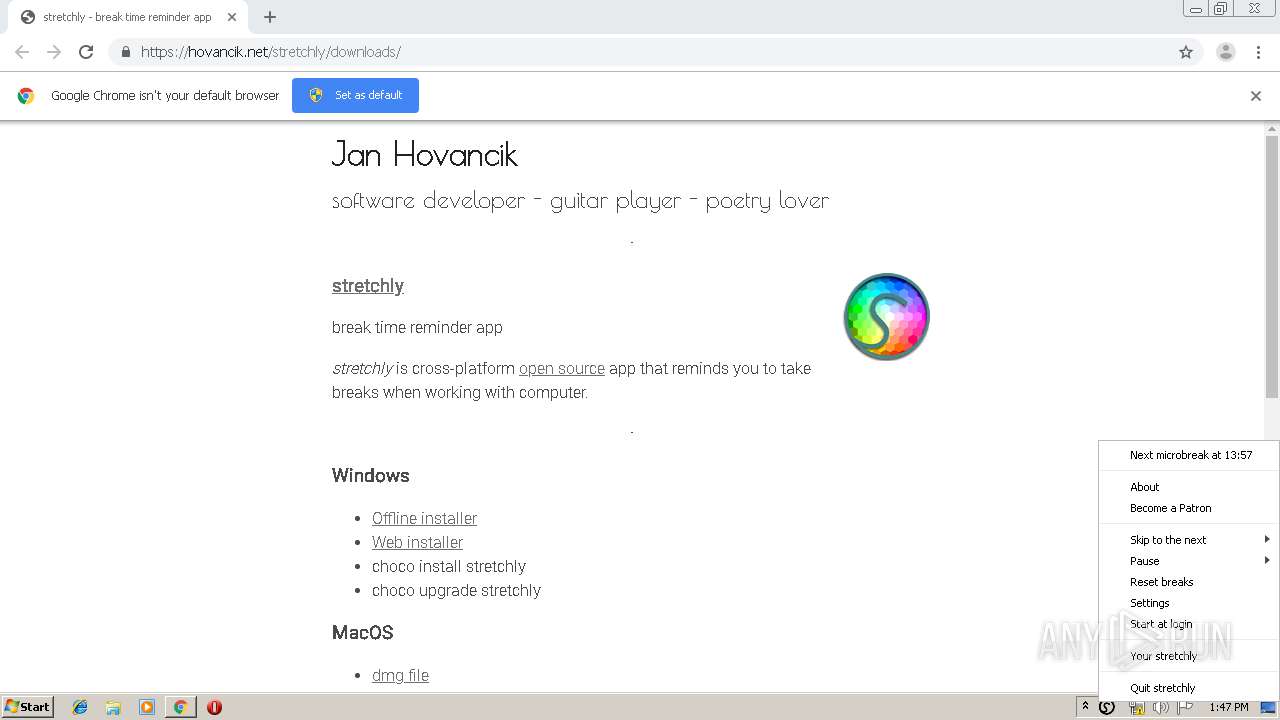Viewport: 1280px width, 720px height.
Task: Select the stretchly break time reminder tab
Action: pyautogui.click(x=127, y=17)
